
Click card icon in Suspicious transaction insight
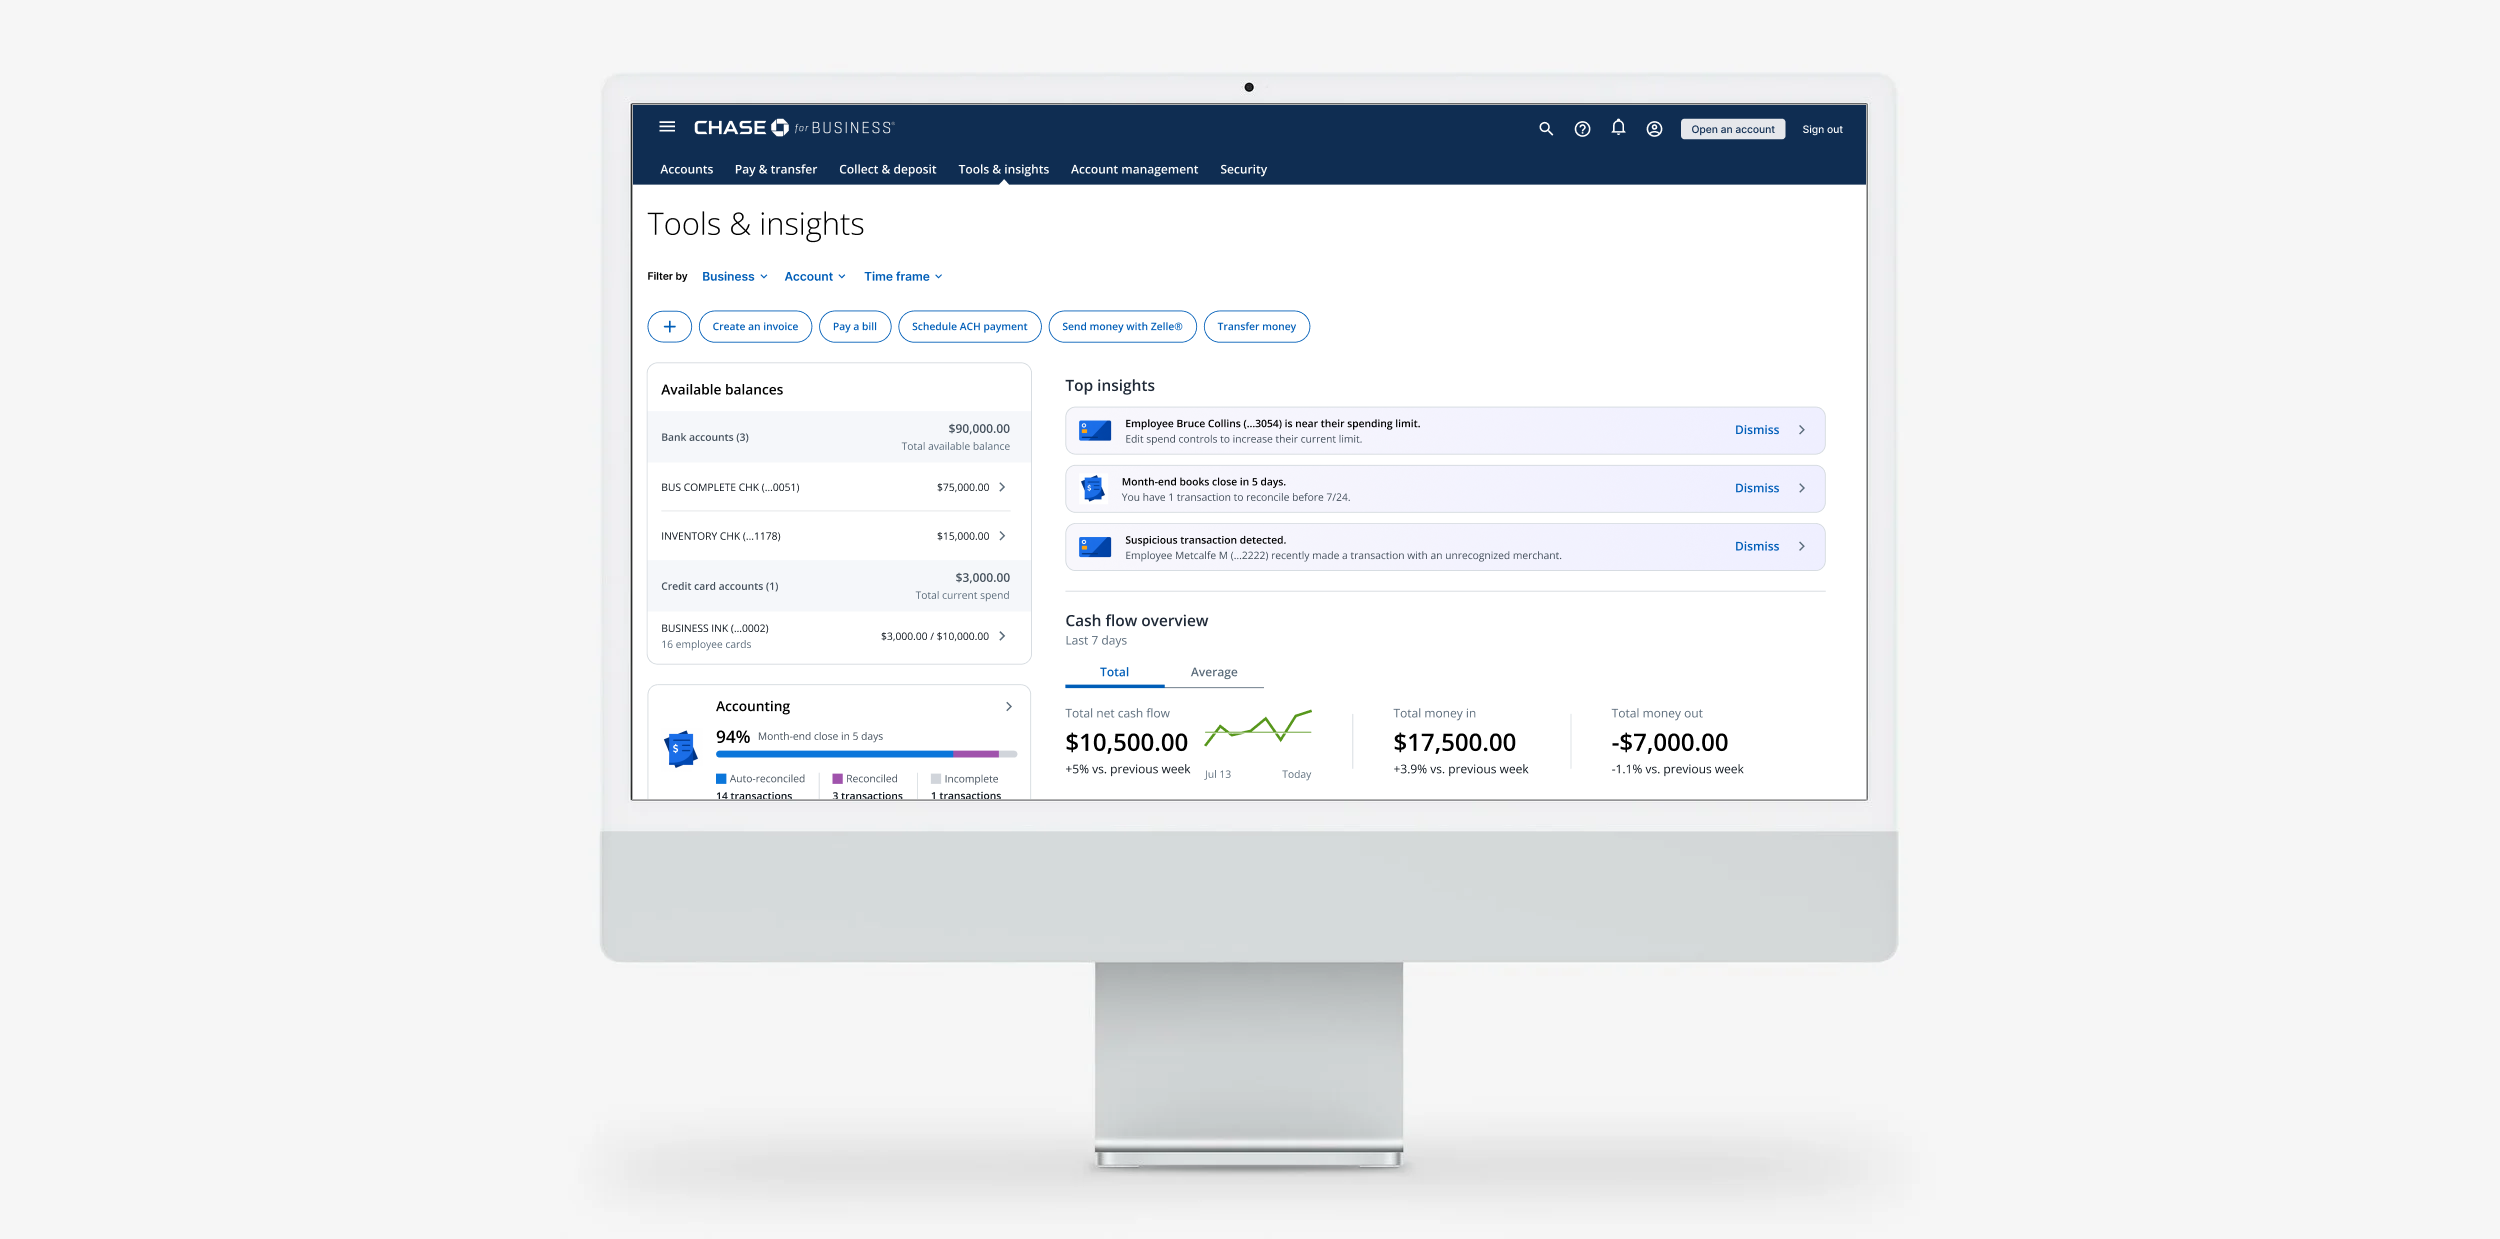tap(1095, 547)
